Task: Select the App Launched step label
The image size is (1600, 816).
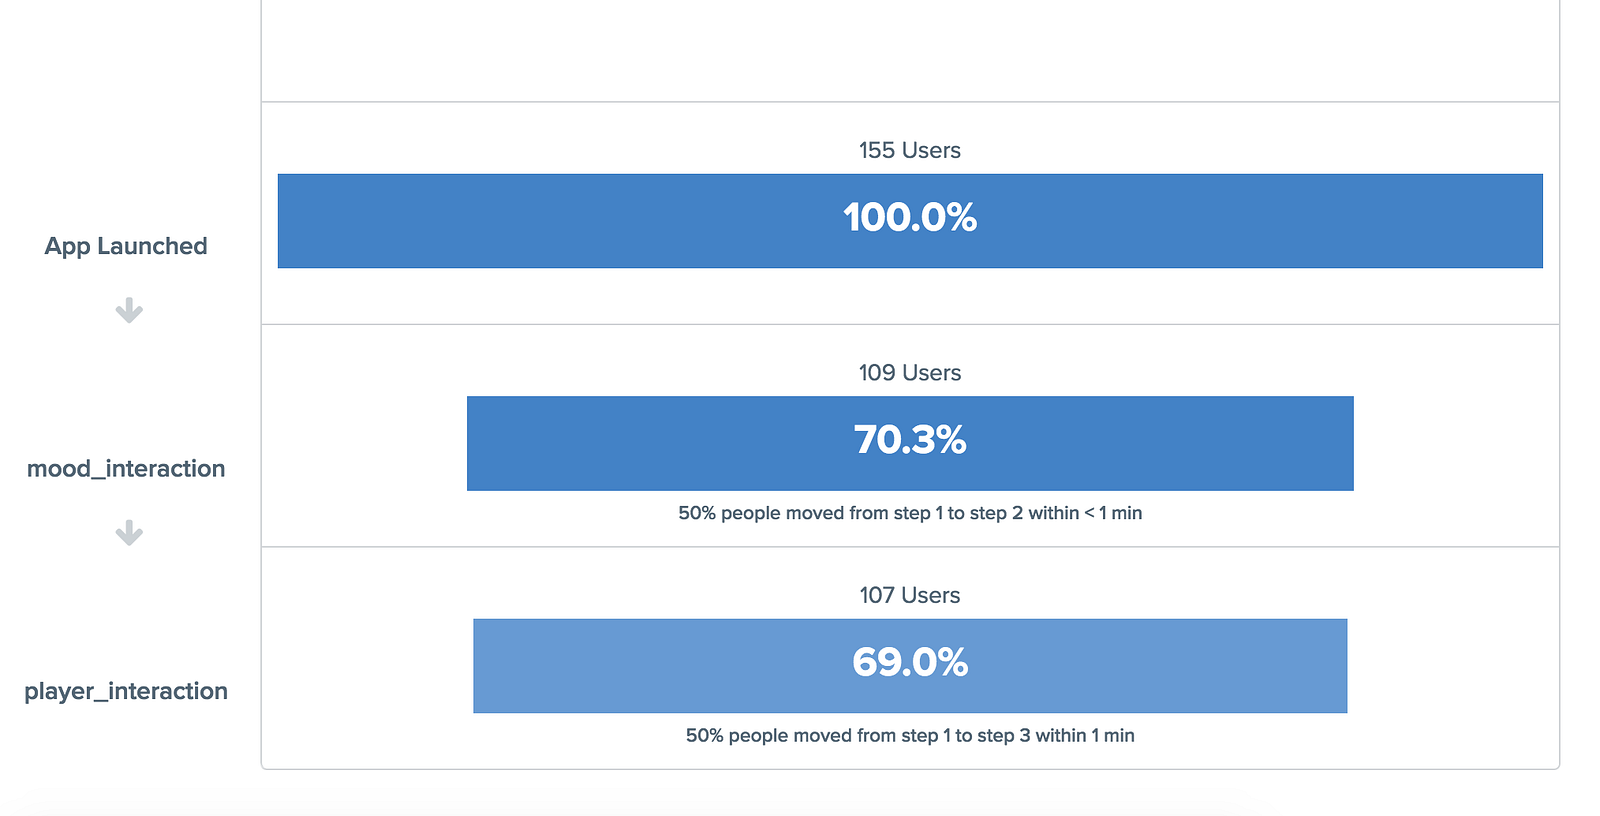Action: pyautogui.click(x=126, y=246)
